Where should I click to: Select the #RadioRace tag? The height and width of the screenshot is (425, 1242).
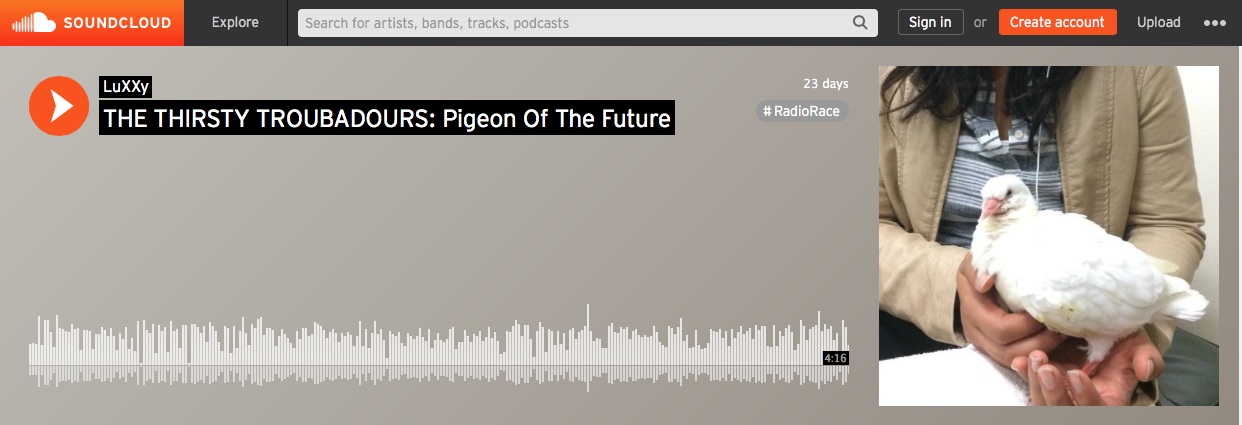[x=802, y=111]
